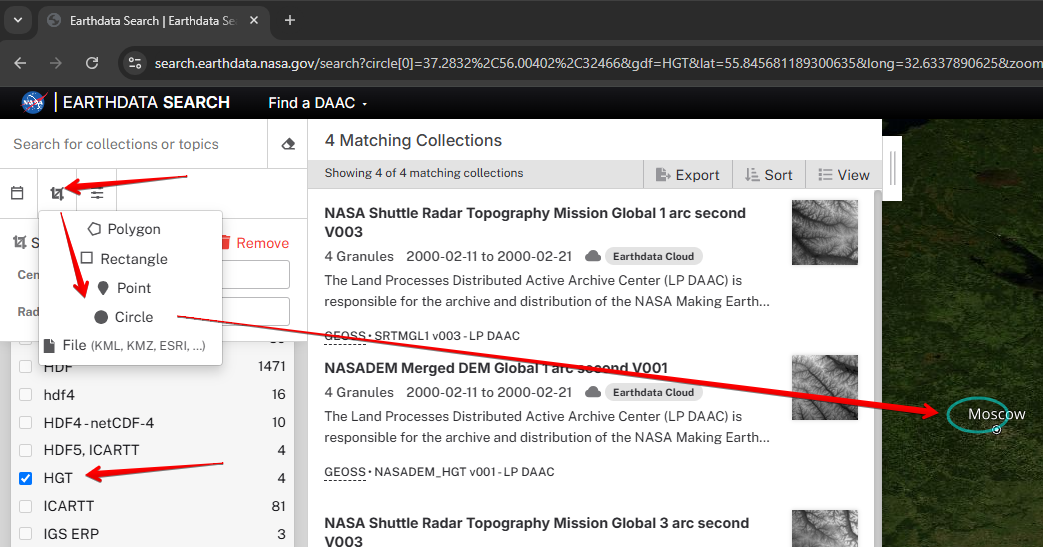Click the '4 Matching Collections' heading
The height and width of the screenshot is (547, 1043).
tap(413, 140)
